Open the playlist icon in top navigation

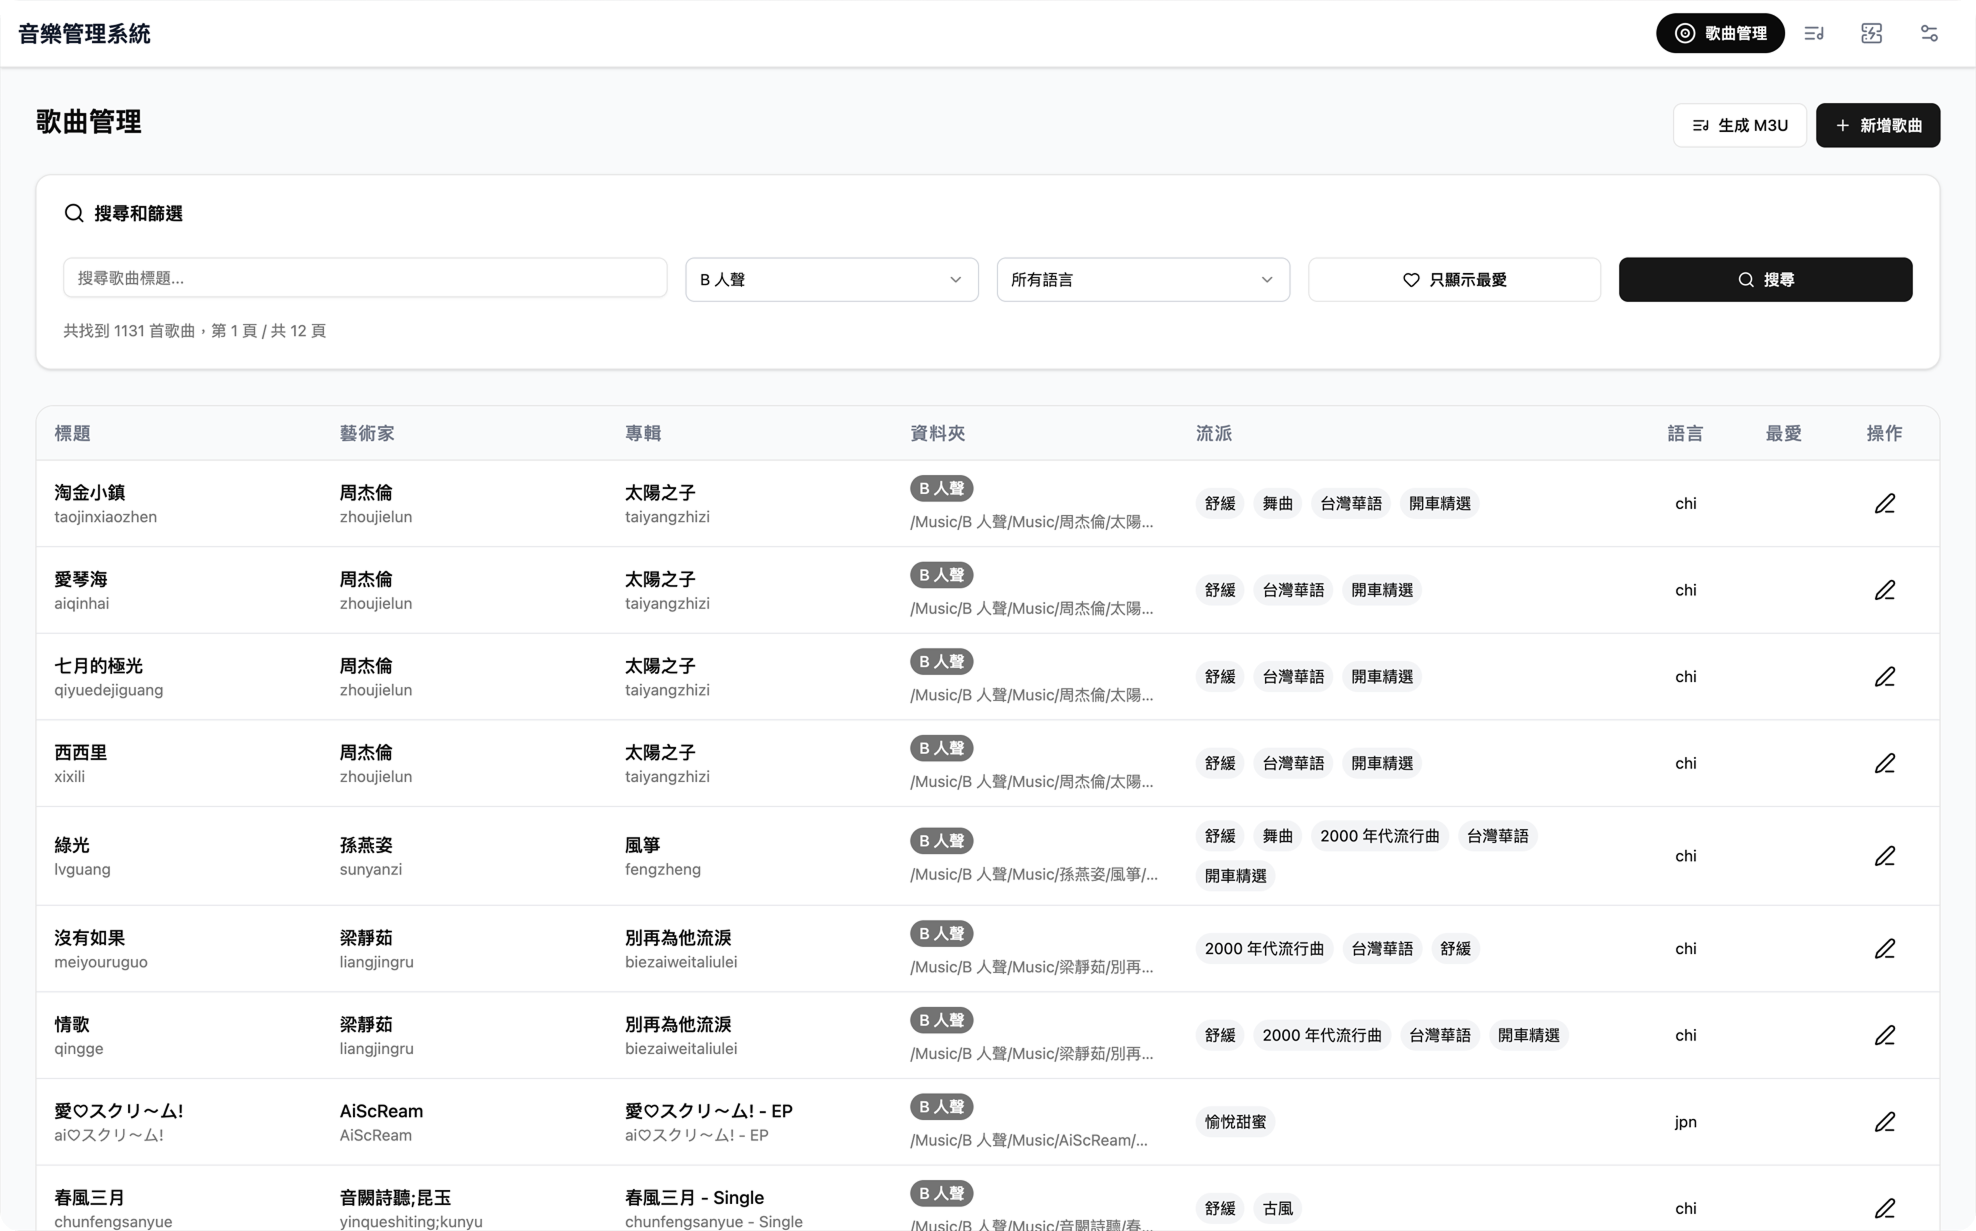[1814, 33]
